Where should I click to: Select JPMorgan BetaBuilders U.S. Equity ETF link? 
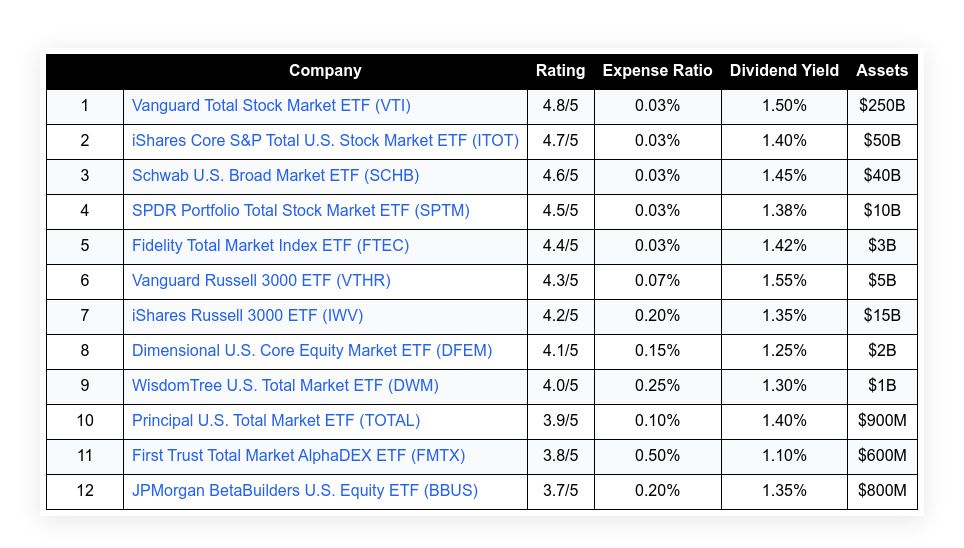[305, 490]
